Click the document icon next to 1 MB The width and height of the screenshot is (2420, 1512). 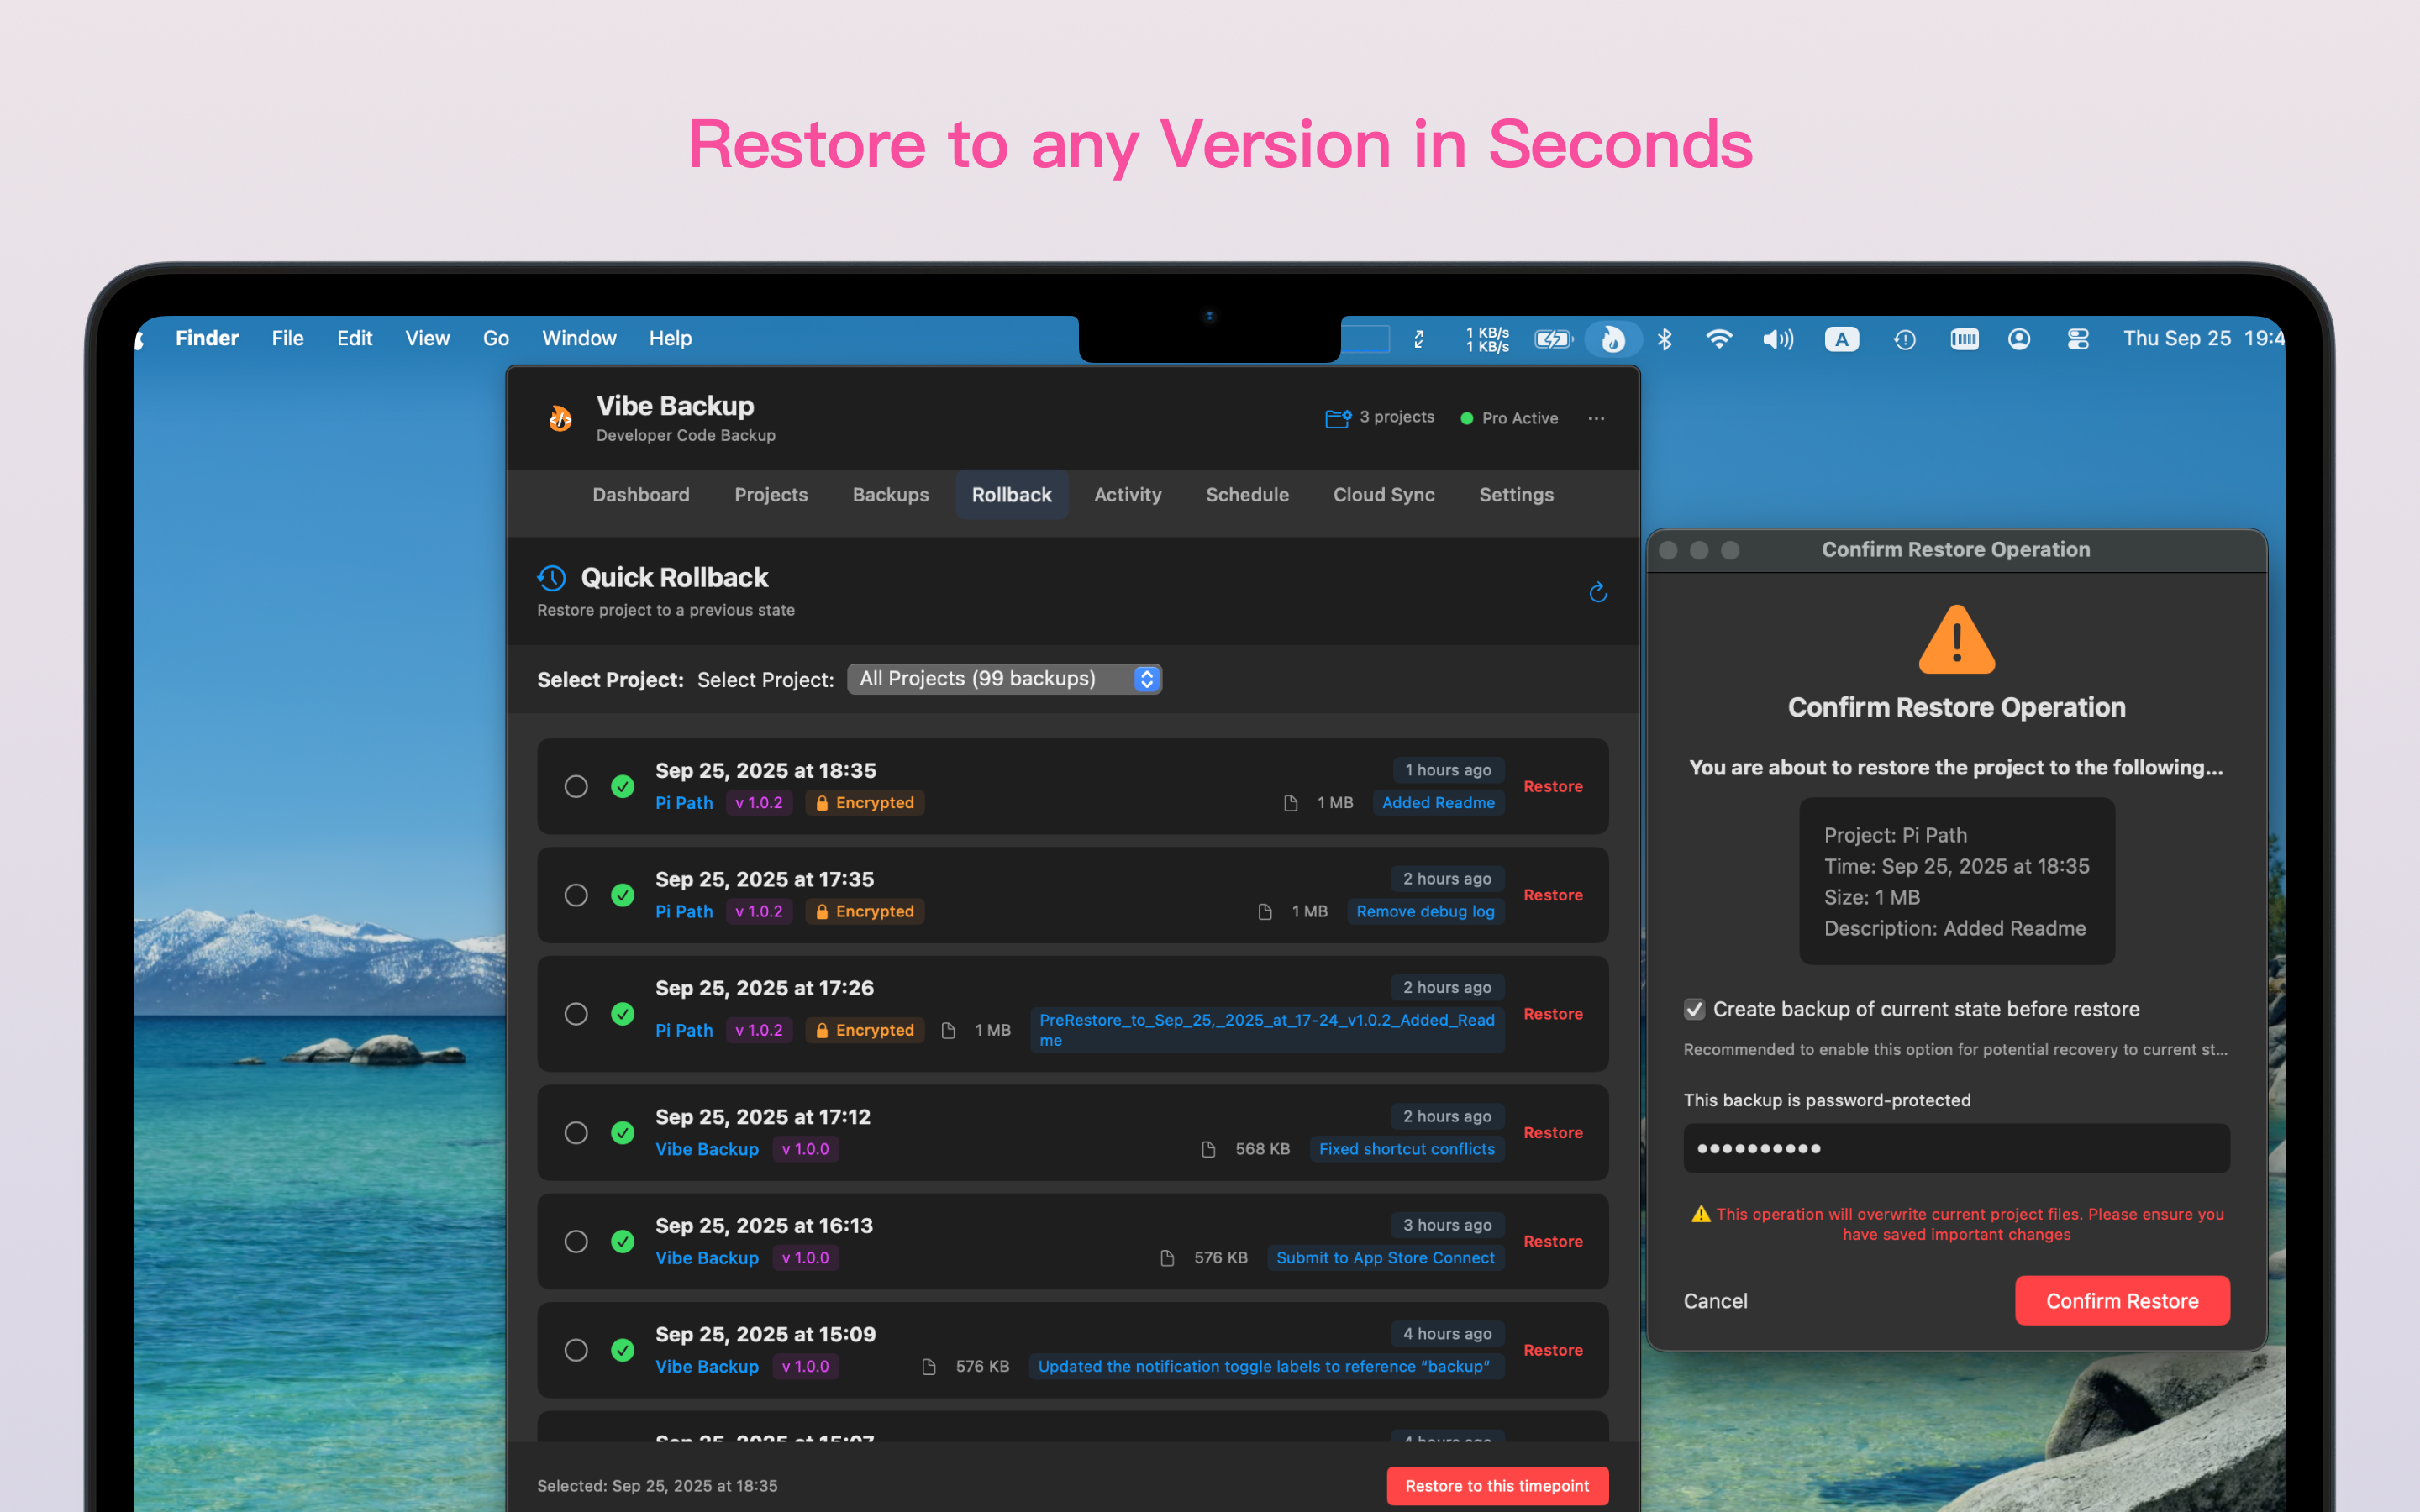coord(1290,802)
